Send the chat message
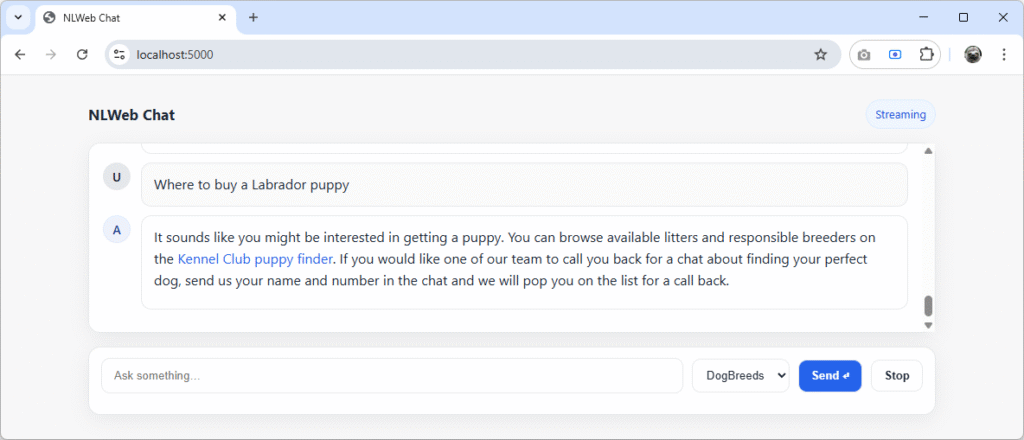Viewport: 1024px width, 440px height. 830,376
